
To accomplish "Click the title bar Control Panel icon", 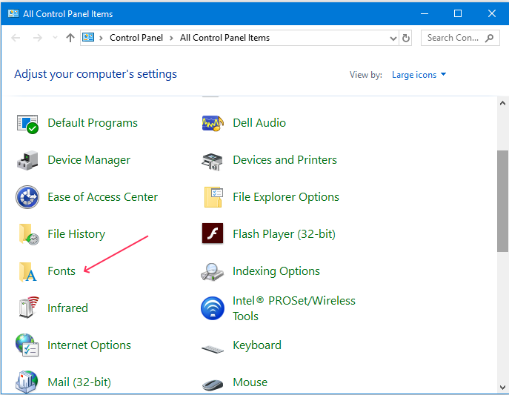I will (x=13, y=13).
